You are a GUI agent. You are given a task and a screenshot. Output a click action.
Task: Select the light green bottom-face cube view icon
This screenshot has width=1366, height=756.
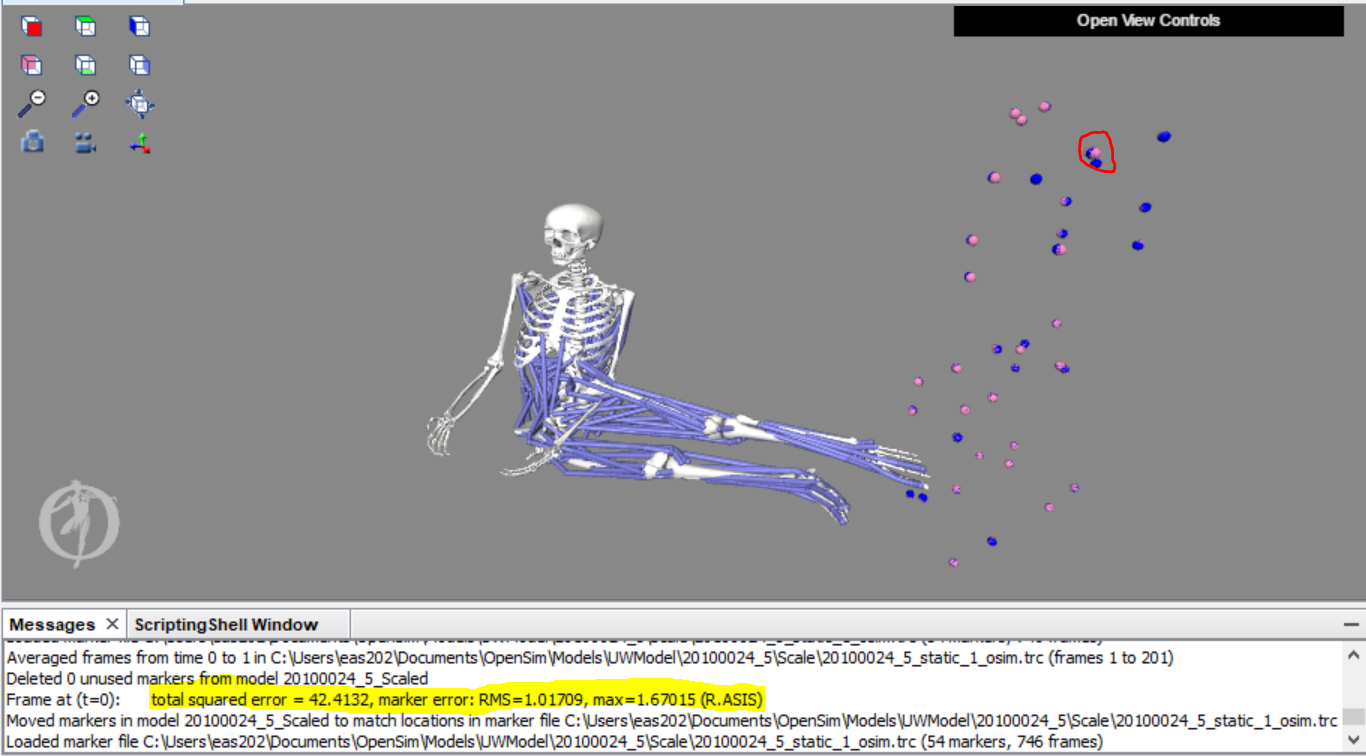click(x=86, y=65)
